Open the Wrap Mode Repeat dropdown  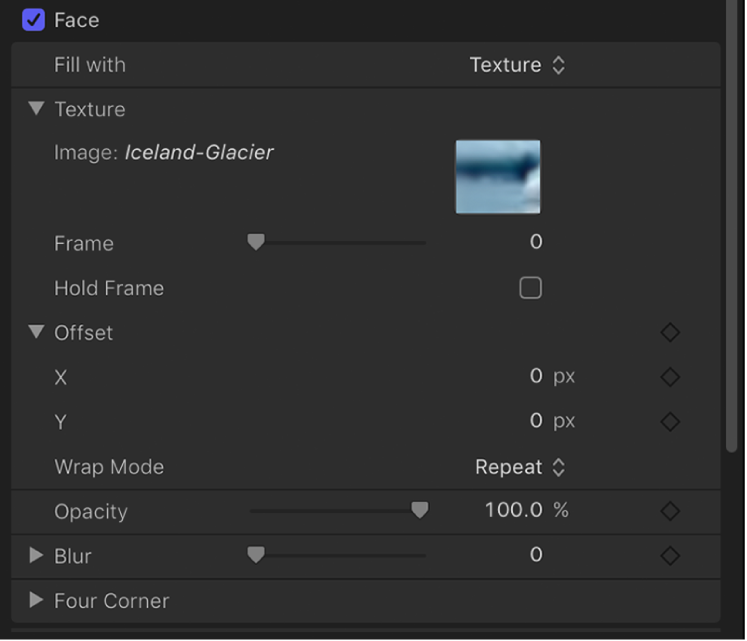520,467
